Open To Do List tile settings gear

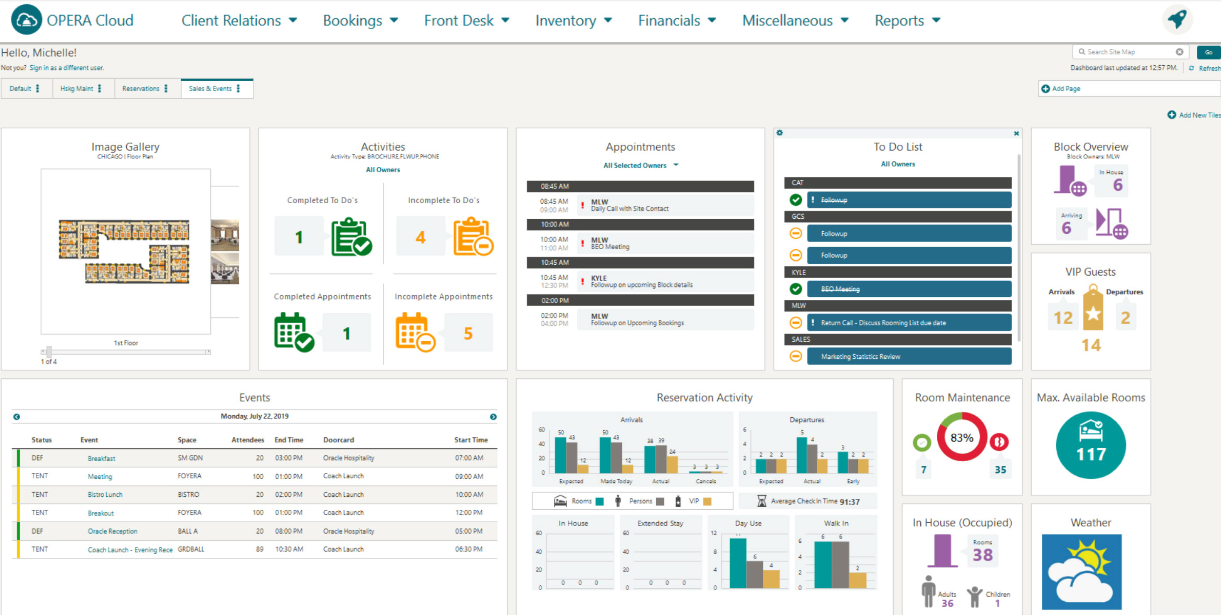(x=778, y=131)
